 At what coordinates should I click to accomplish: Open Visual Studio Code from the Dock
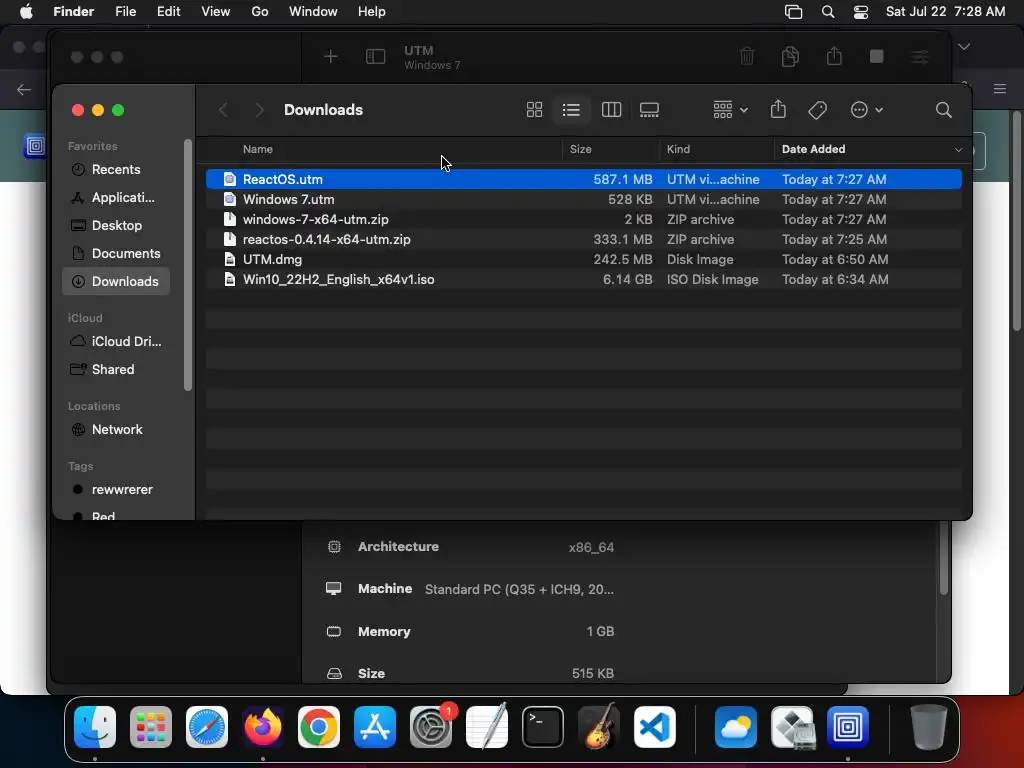tap(655, 727)
